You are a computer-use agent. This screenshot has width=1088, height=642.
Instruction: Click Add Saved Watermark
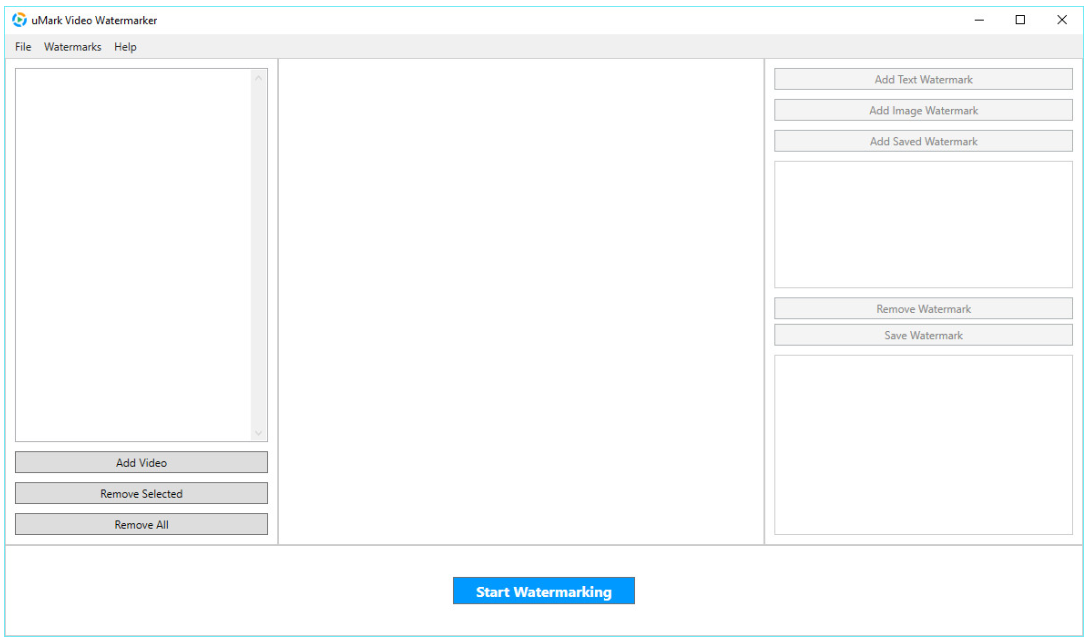pos(923,141)
